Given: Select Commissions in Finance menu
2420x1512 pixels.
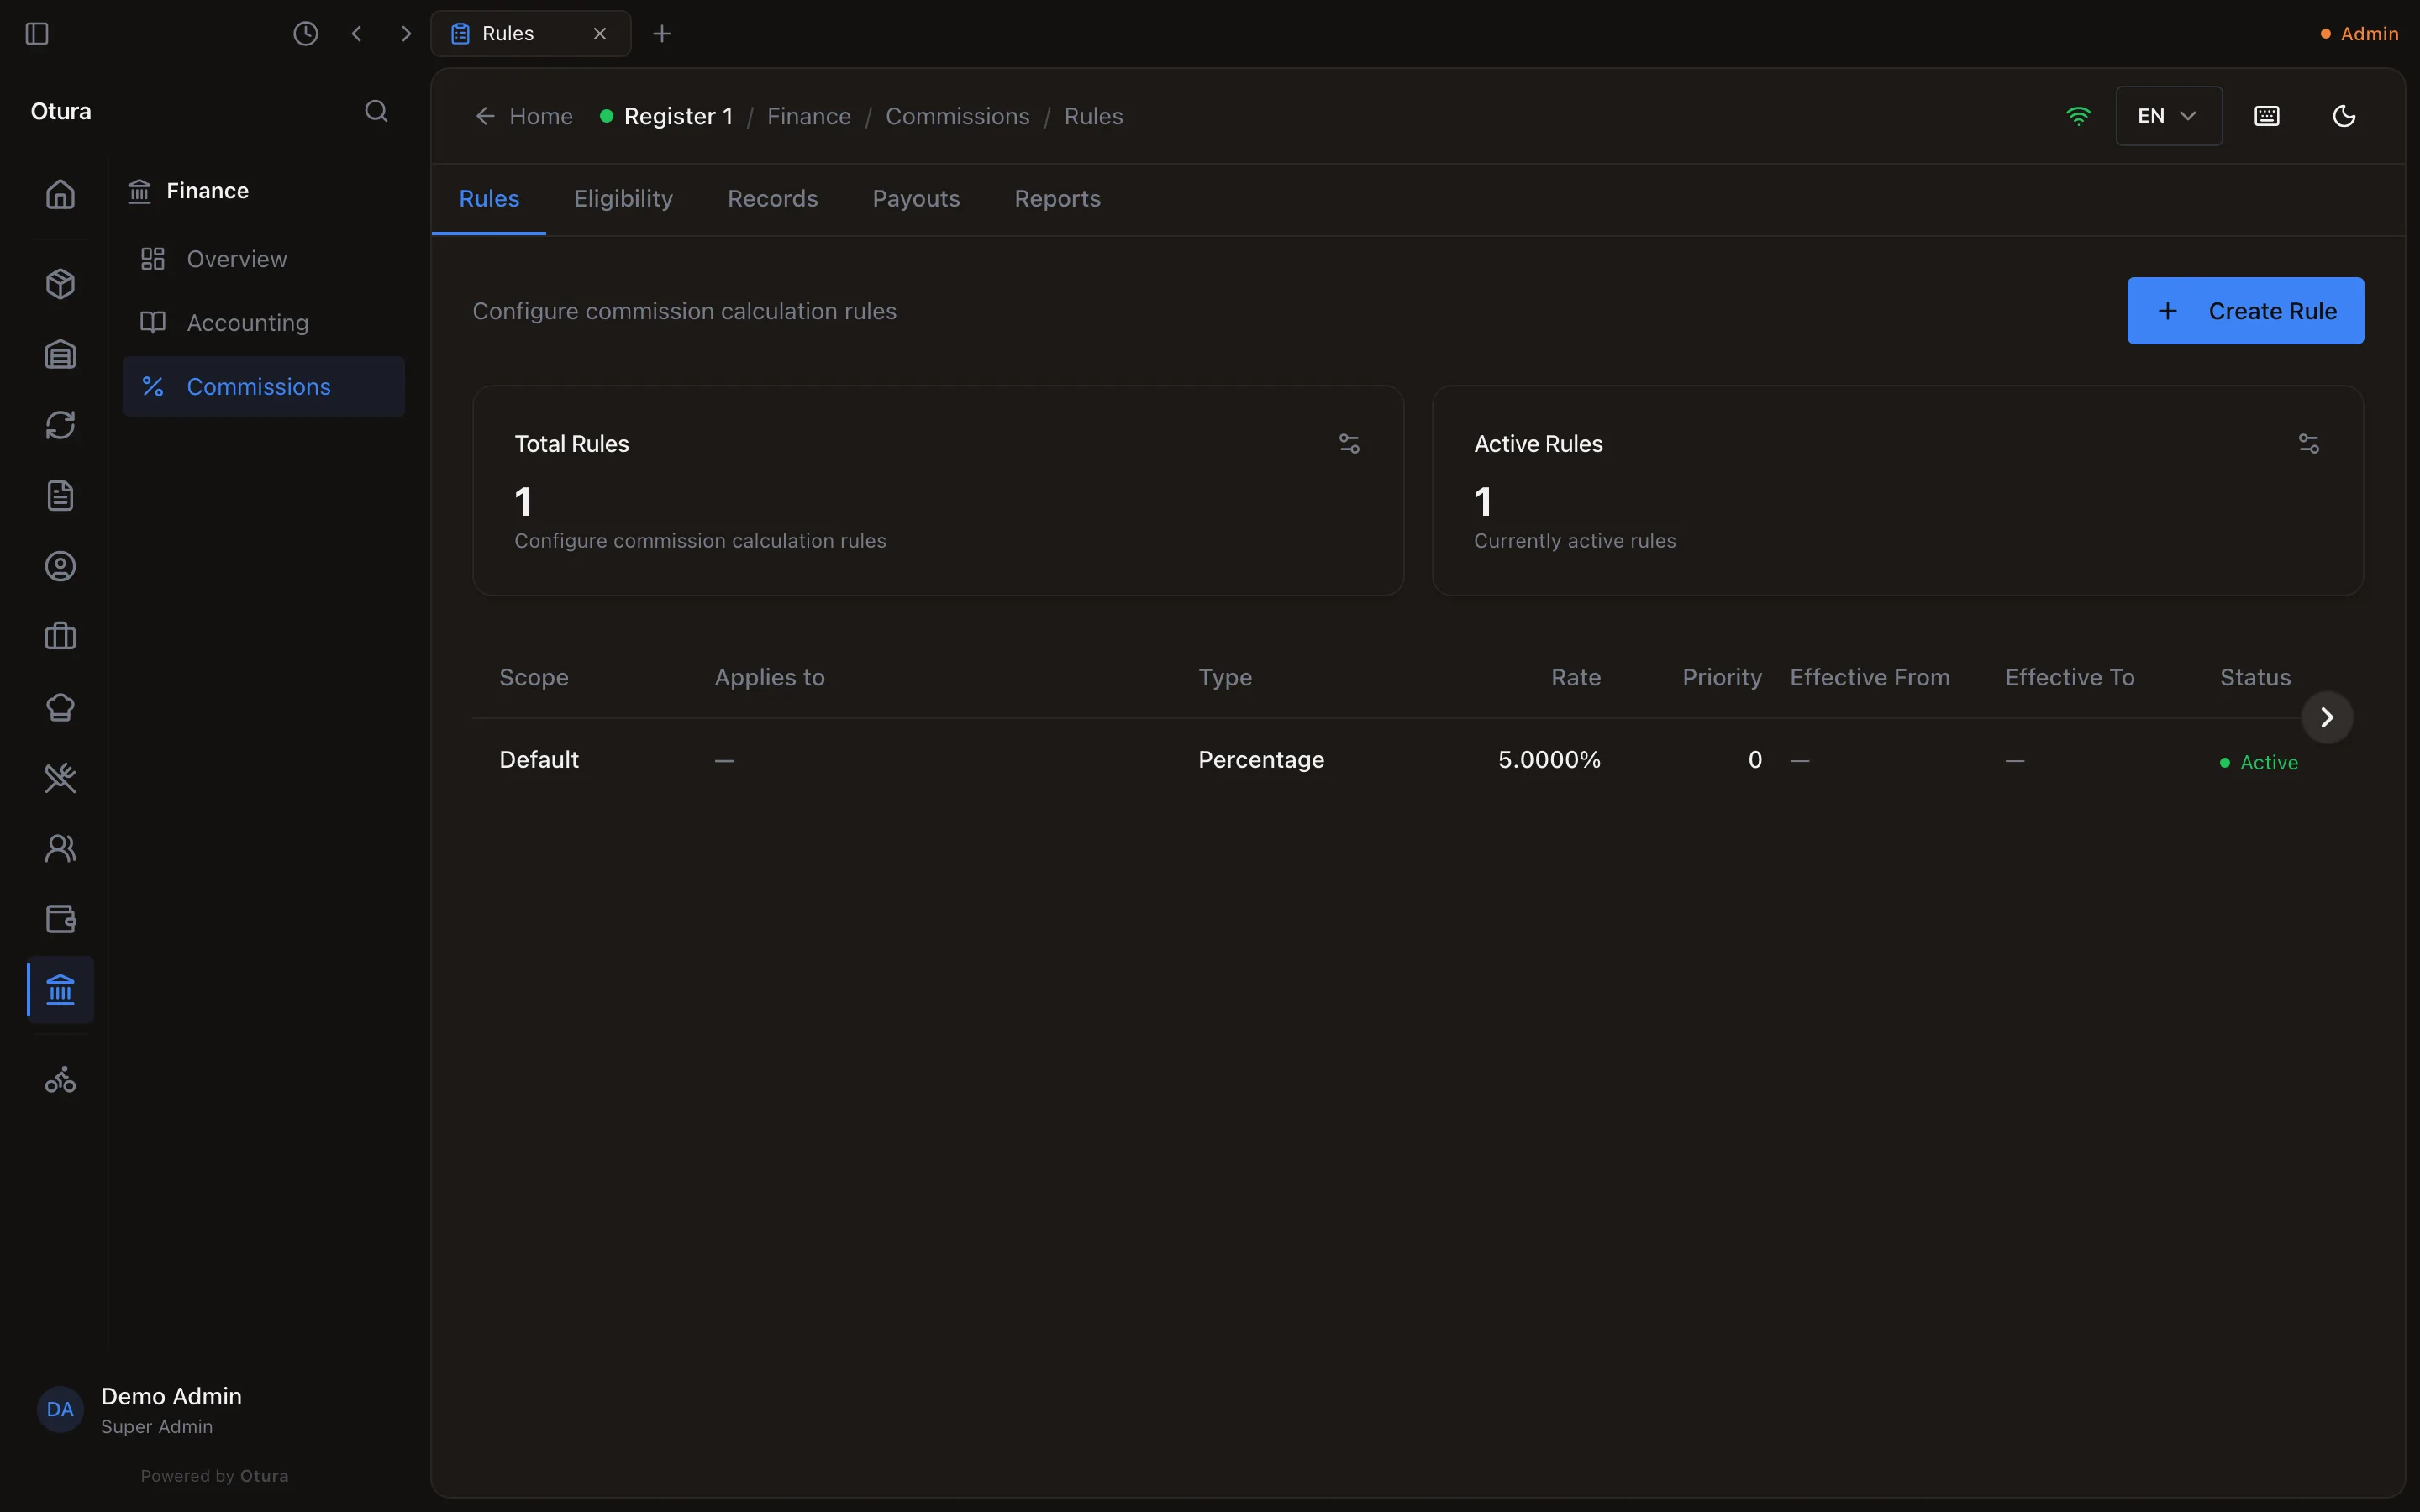Looking at the screenshot, I should [264, 387].
